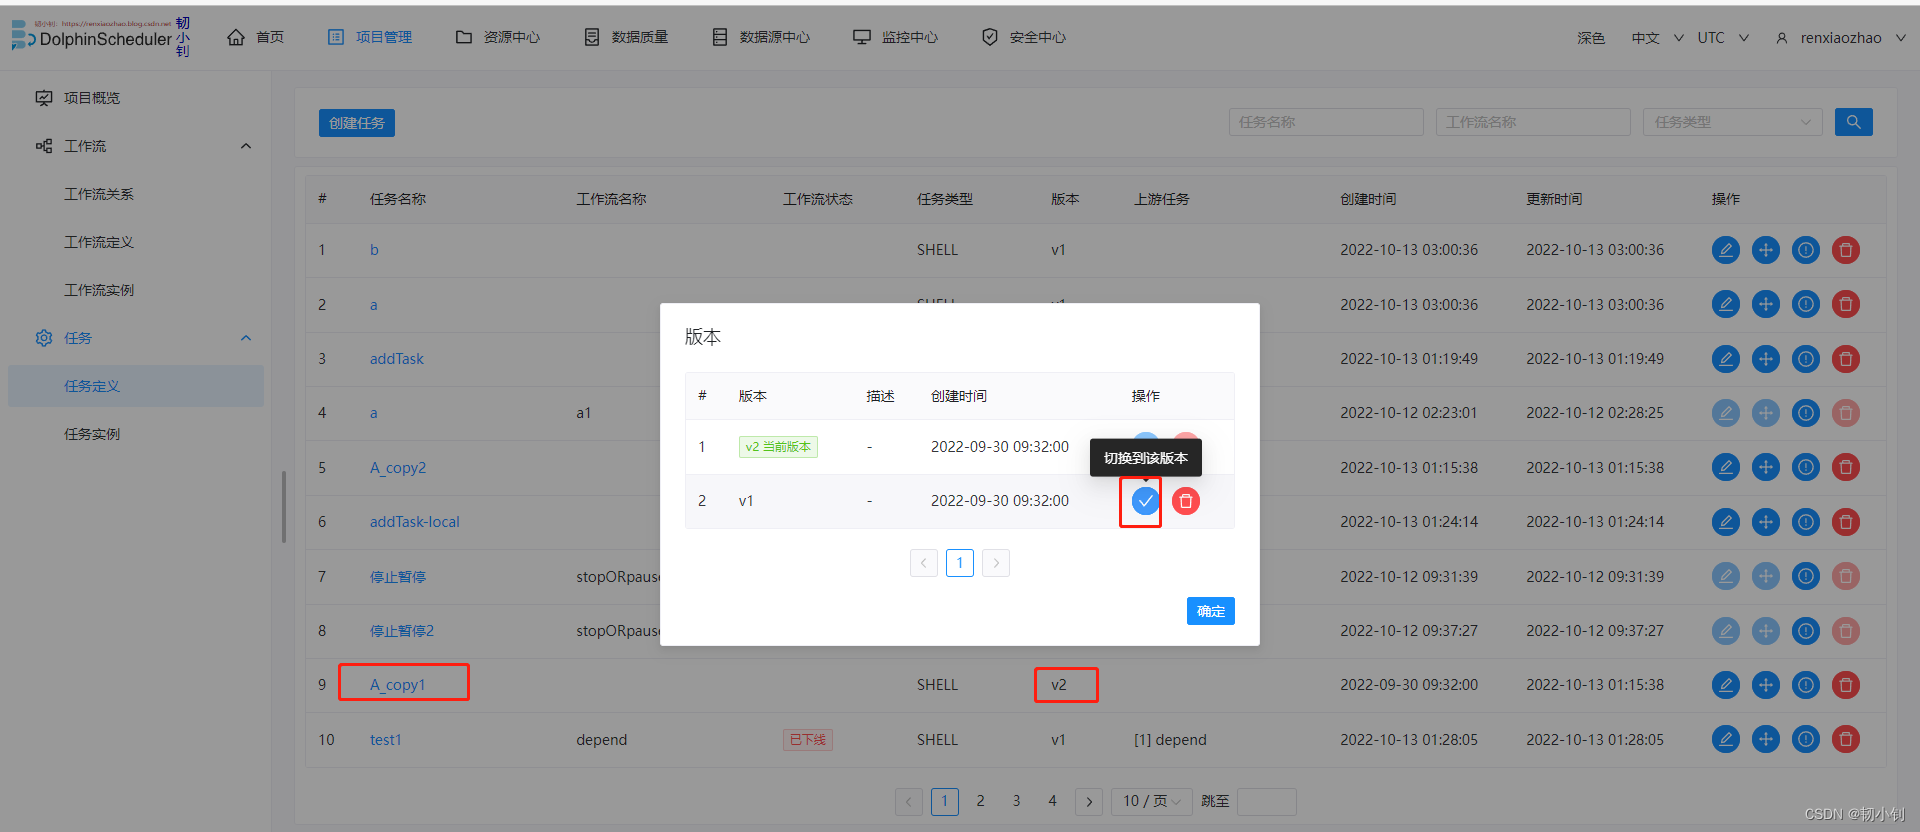Open the 数据源中心 menu
Viewport: 1920px width, 832px height.
click(761, 37)
